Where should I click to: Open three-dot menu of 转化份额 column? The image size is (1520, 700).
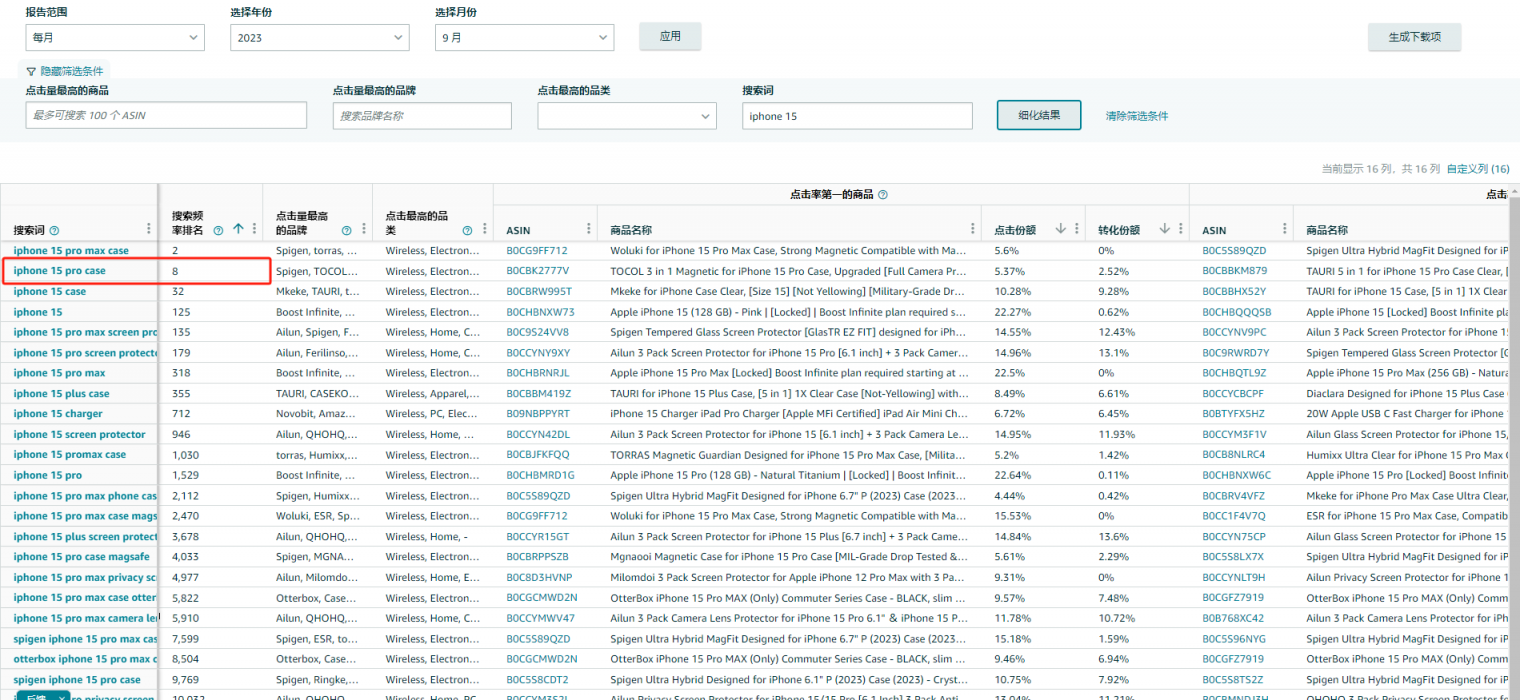click(1180, 229)
